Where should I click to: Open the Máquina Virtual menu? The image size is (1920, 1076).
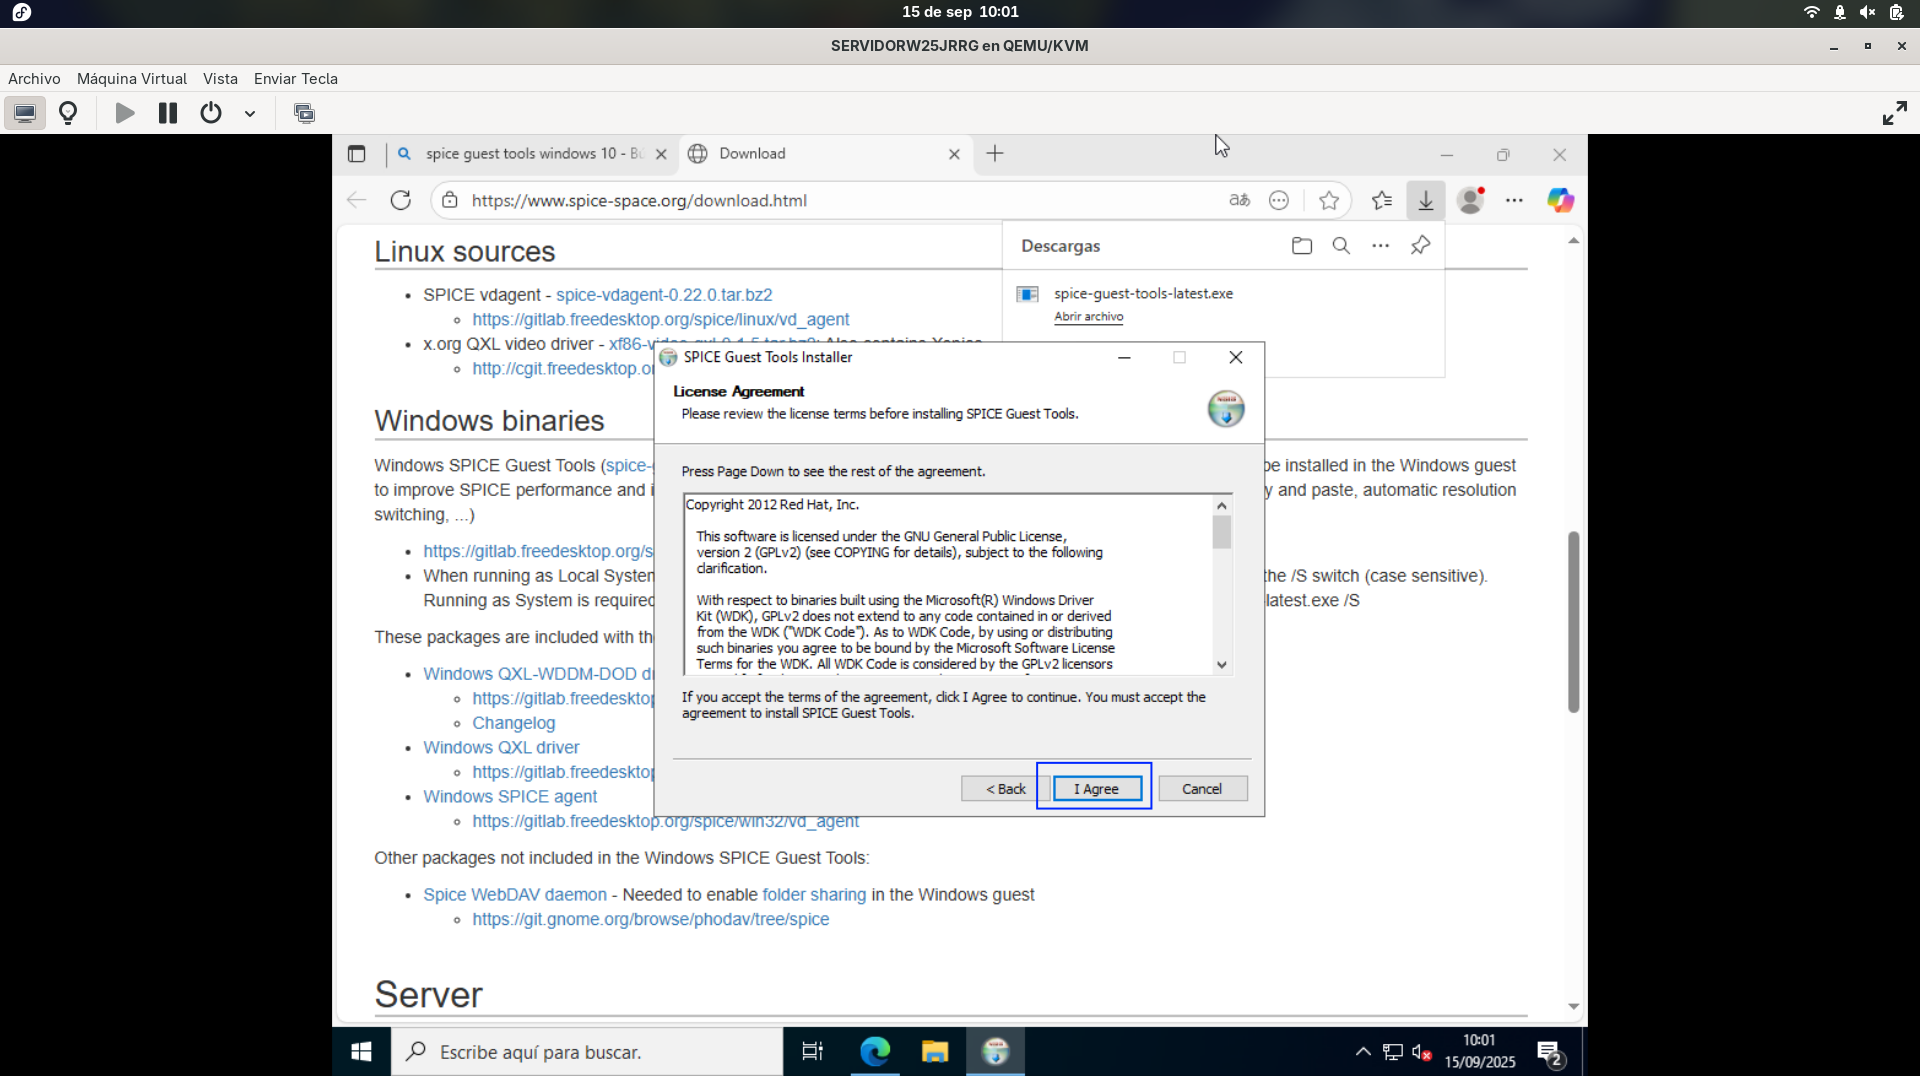pos(132,79)
